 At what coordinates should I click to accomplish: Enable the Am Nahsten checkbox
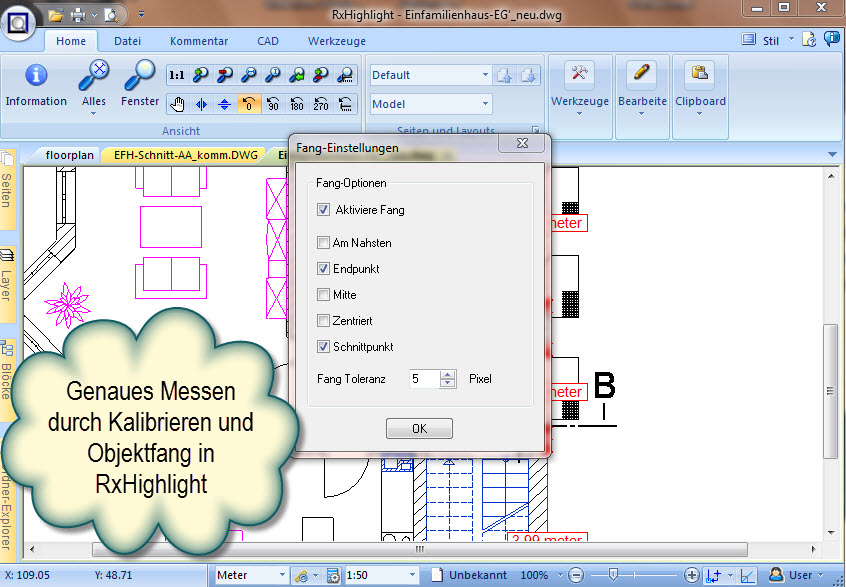click(323, 243)
